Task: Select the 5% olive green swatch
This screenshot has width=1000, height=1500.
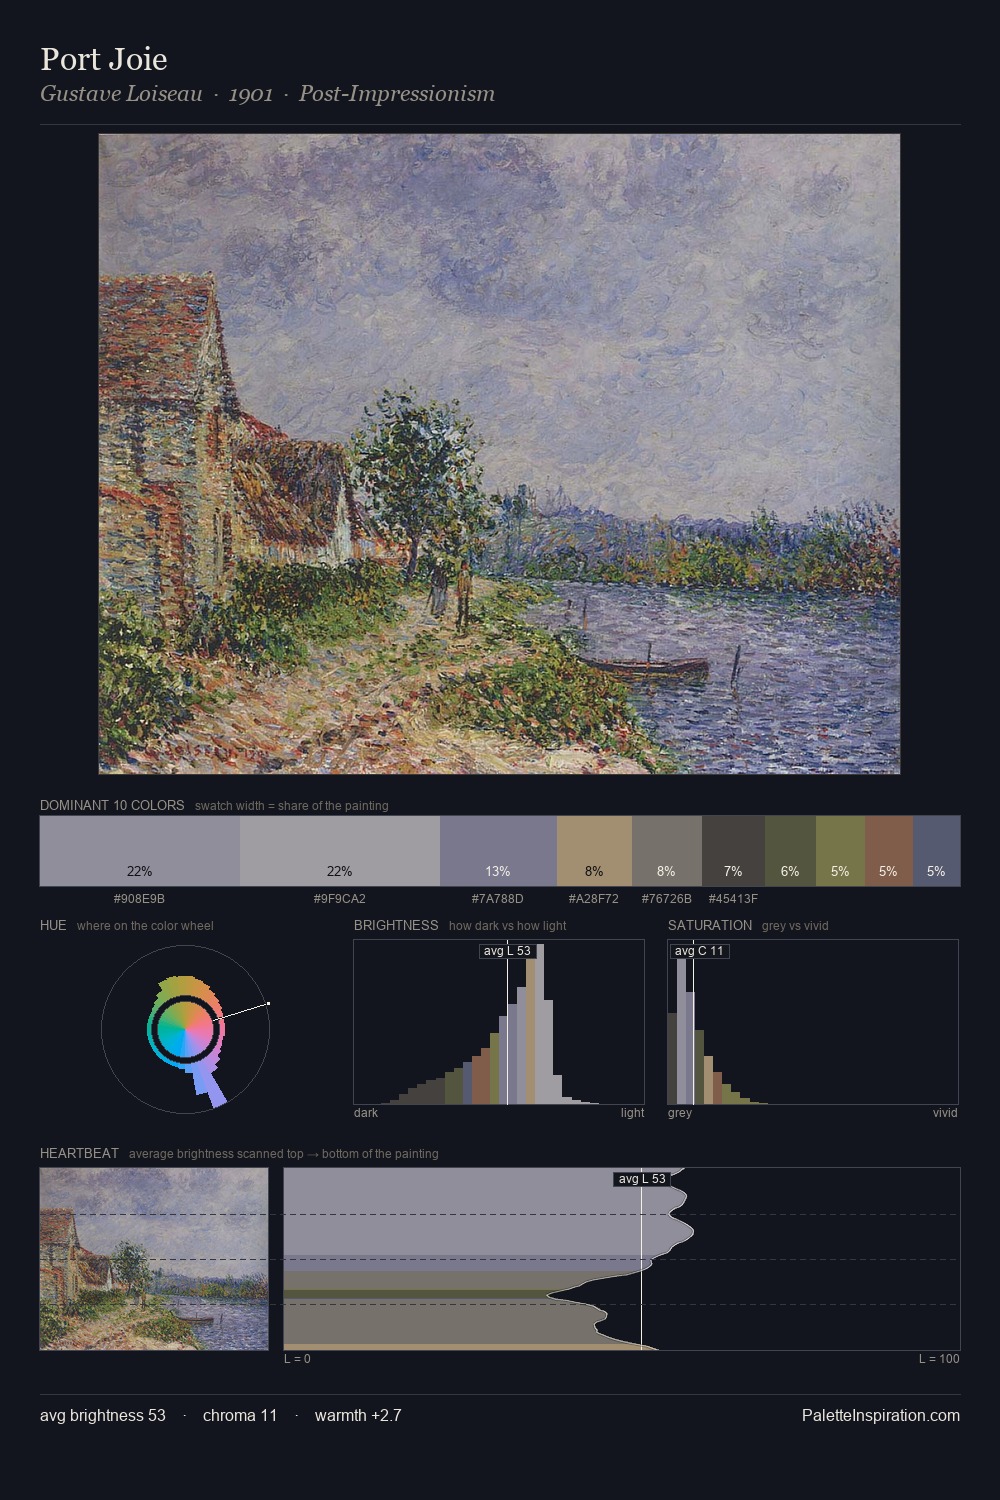Action: pos(840,851)
